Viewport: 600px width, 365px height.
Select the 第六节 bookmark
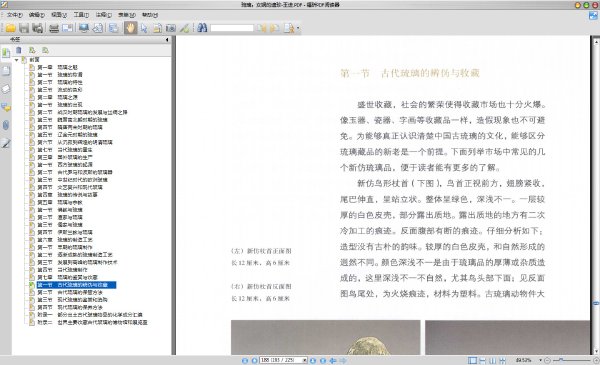tap(75, 142)
